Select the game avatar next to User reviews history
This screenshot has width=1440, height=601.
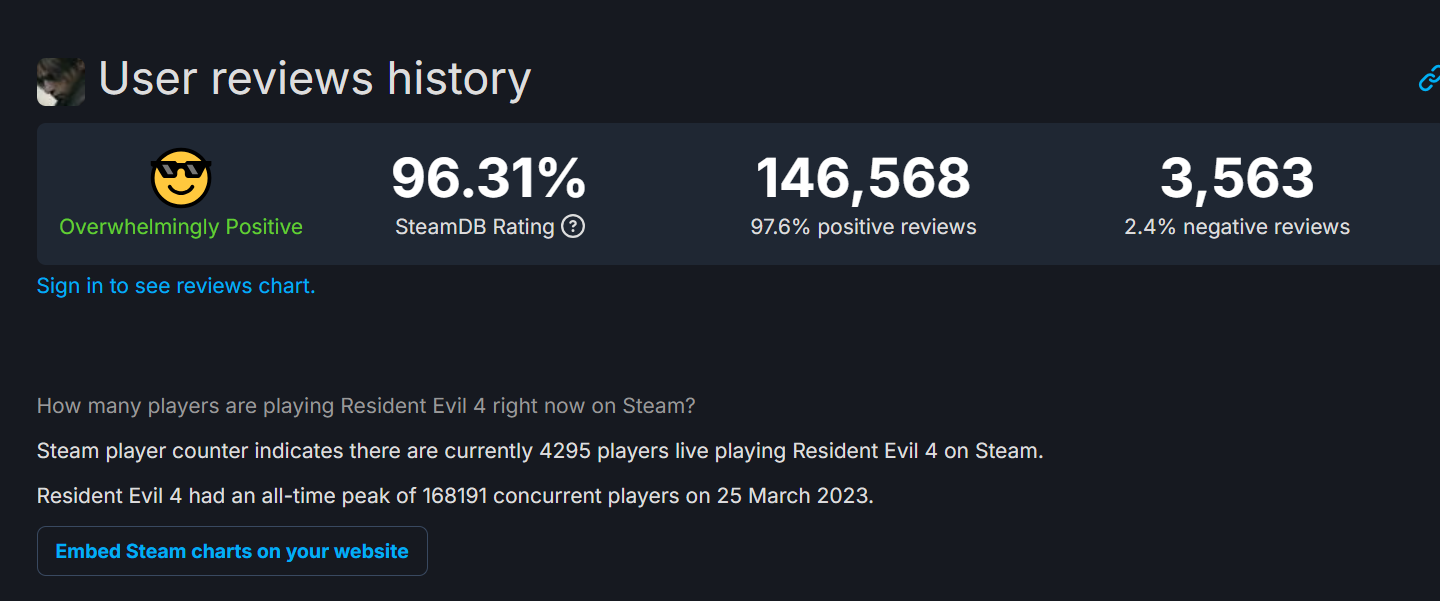coord(60,81)
